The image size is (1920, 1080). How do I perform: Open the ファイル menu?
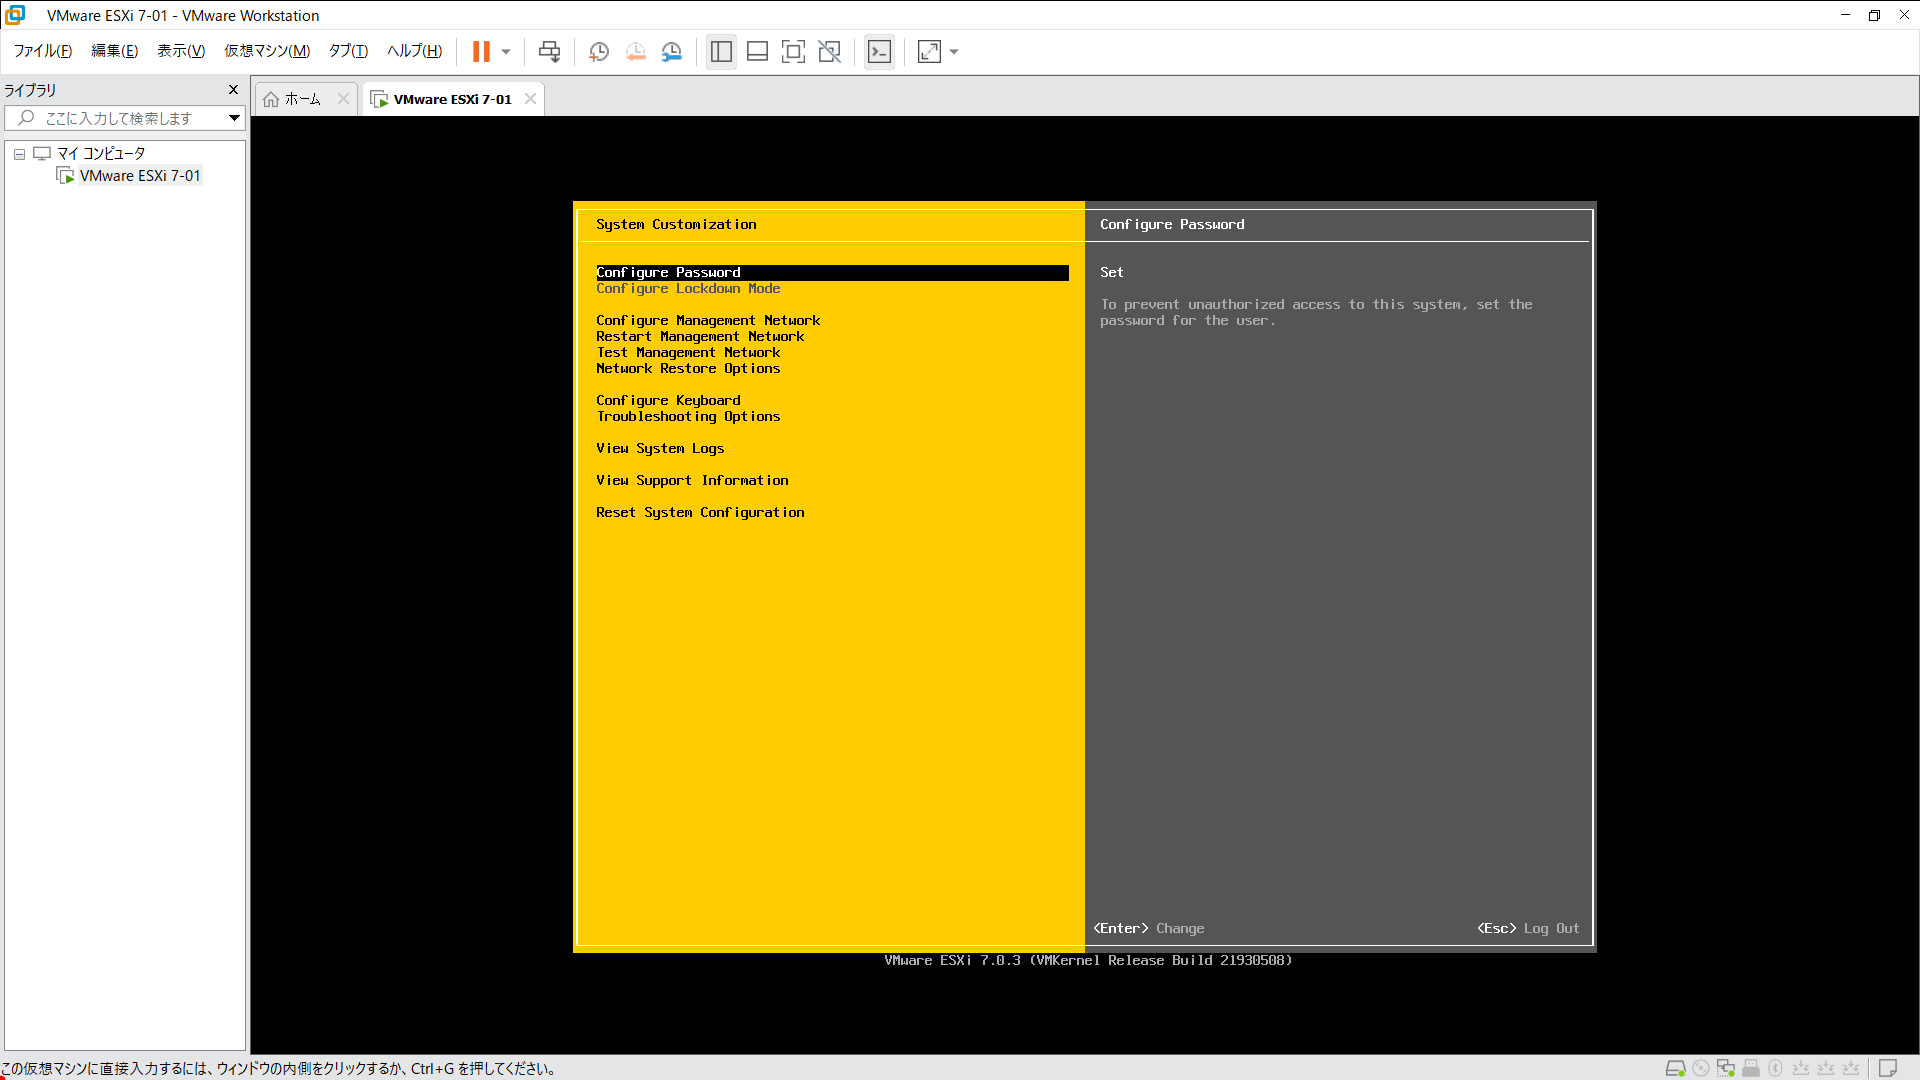(42, 51)
